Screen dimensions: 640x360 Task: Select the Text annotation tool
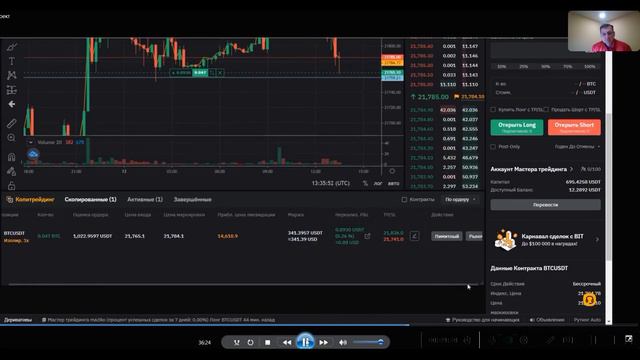click(11, 61)
